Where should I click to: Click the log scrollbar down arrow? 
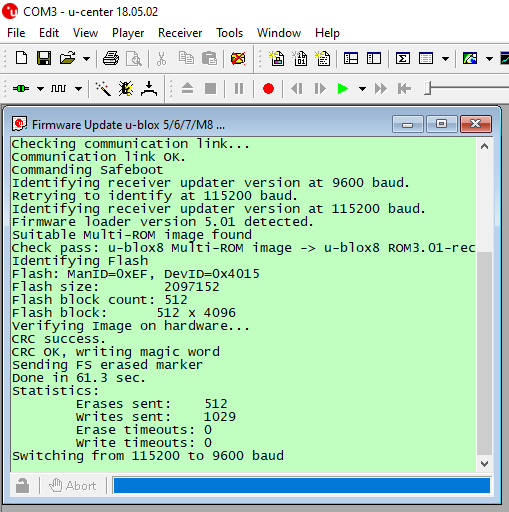point(485,464)
